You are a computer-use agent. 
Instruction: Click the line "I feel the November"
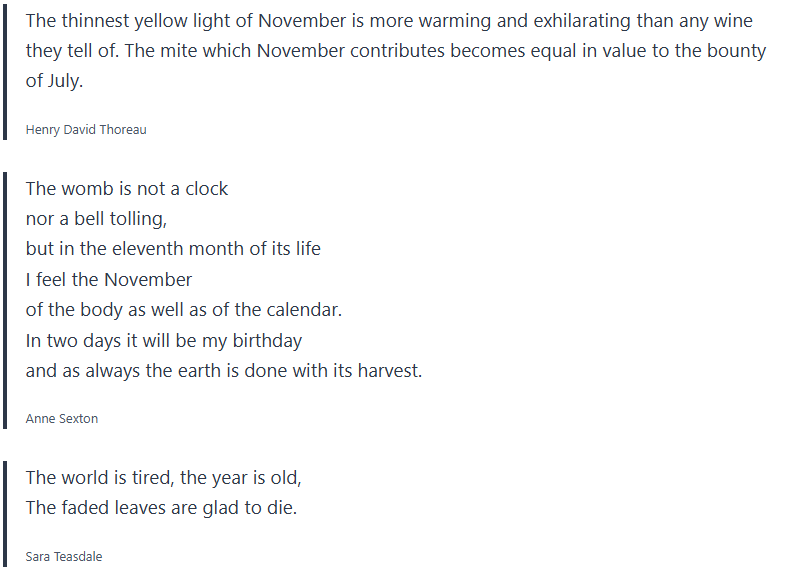point(109,279)
